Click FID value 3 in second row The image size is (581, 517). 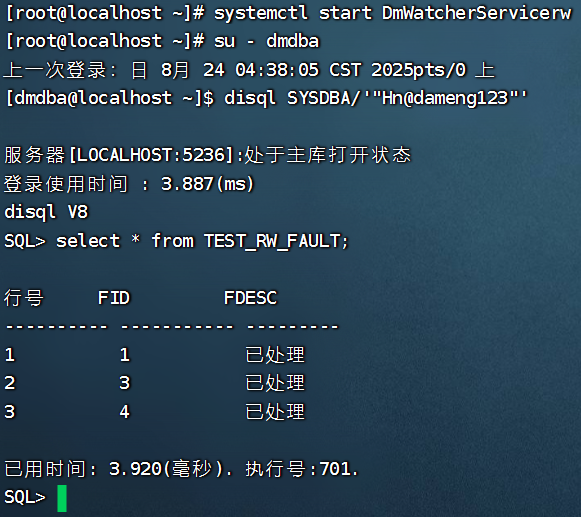(x=125, y=383)
